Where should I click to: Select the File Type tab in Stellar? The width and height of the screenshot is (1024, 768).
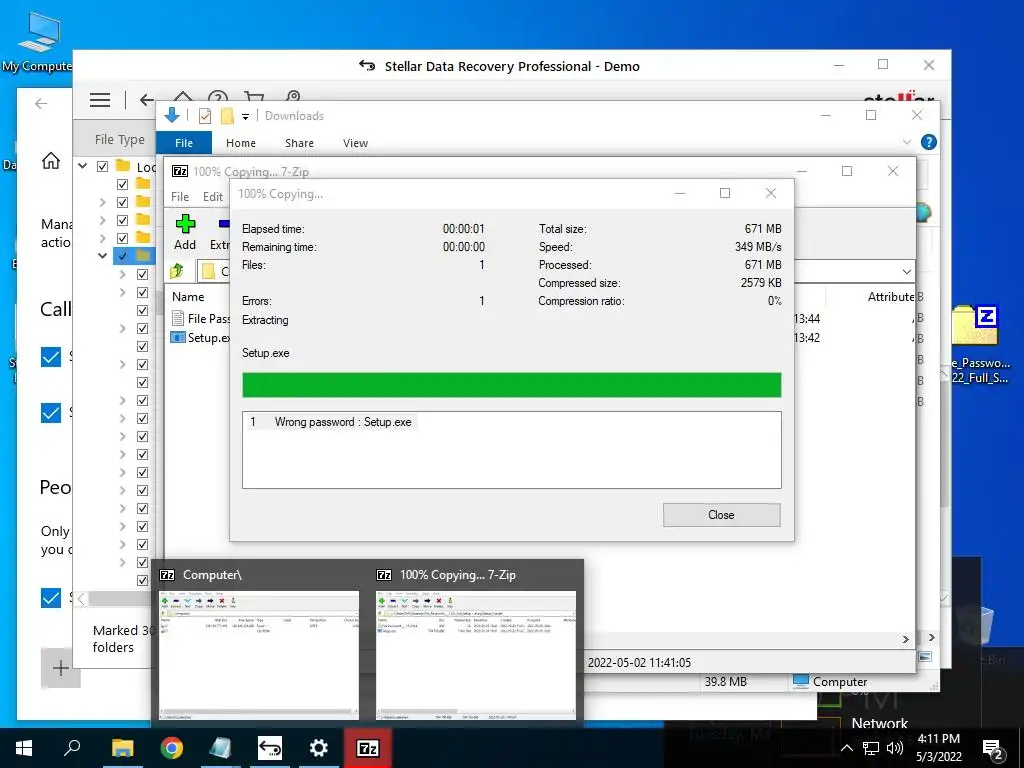click(x=120, y=139)
